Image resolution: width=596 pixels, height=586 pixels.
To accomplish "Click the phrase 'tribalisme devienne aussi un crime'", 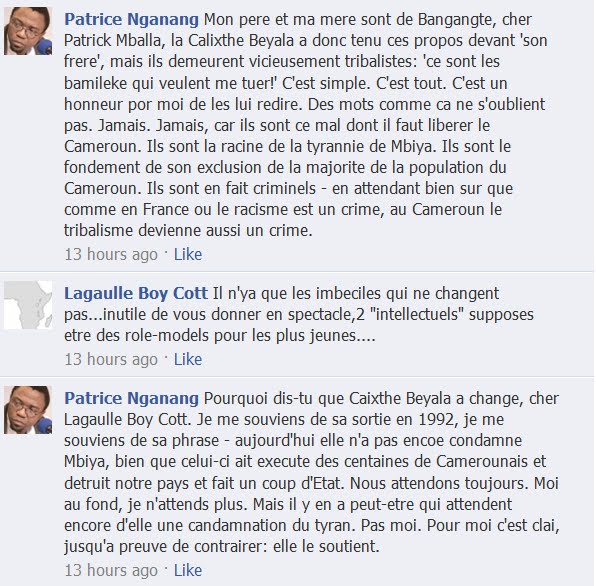I will tap(188, 230).
